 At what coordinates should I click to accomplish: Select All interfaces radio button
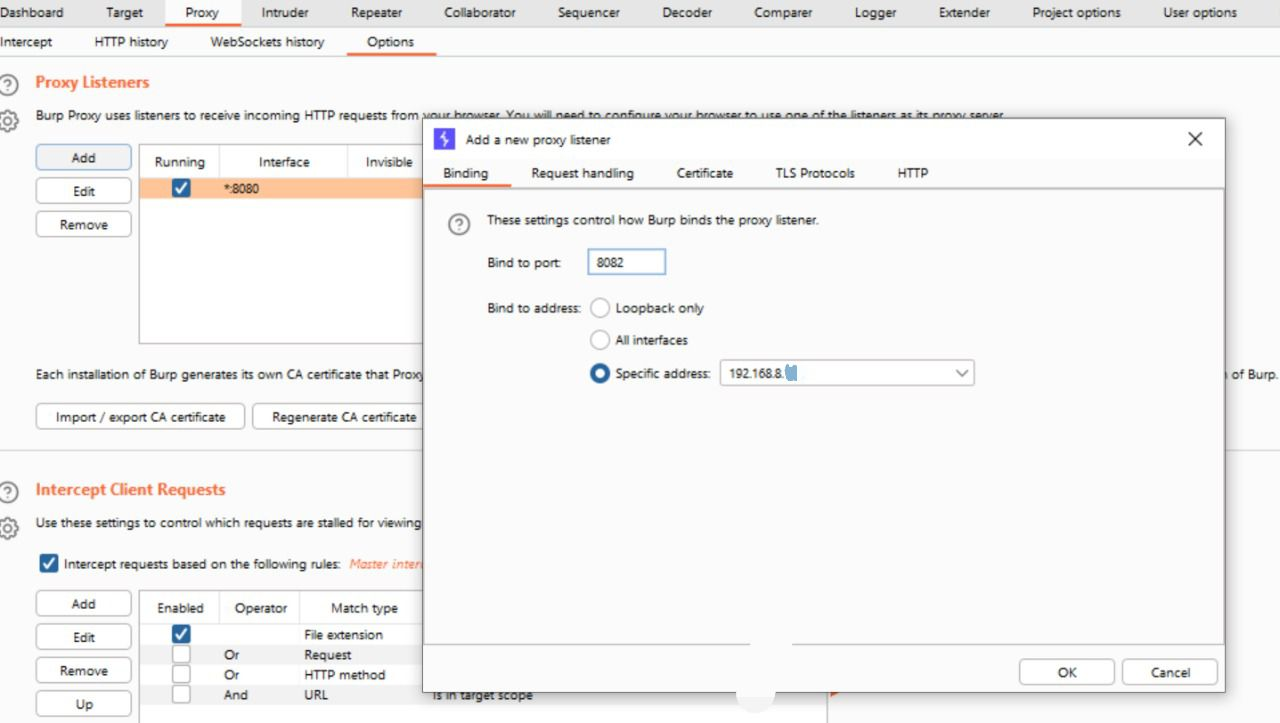click(600, 340)
